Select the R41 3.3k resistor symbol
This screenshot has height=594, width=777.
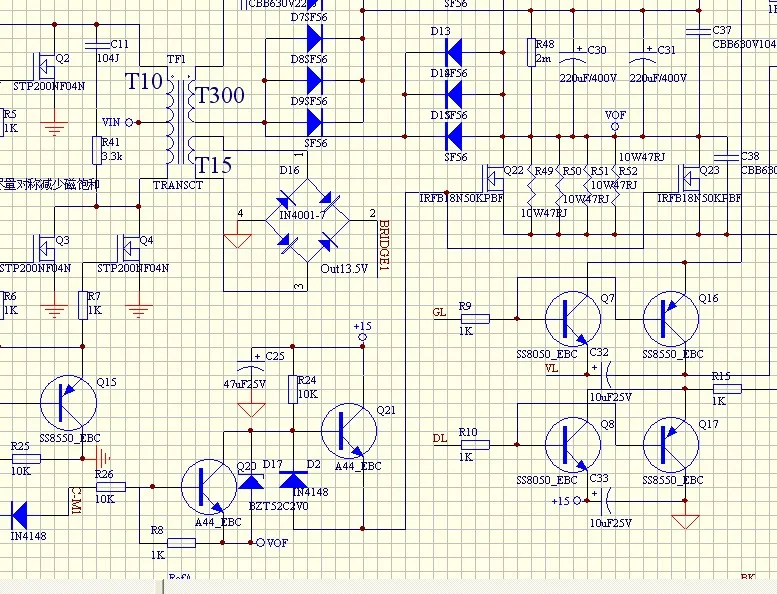[x=97, y=150]
